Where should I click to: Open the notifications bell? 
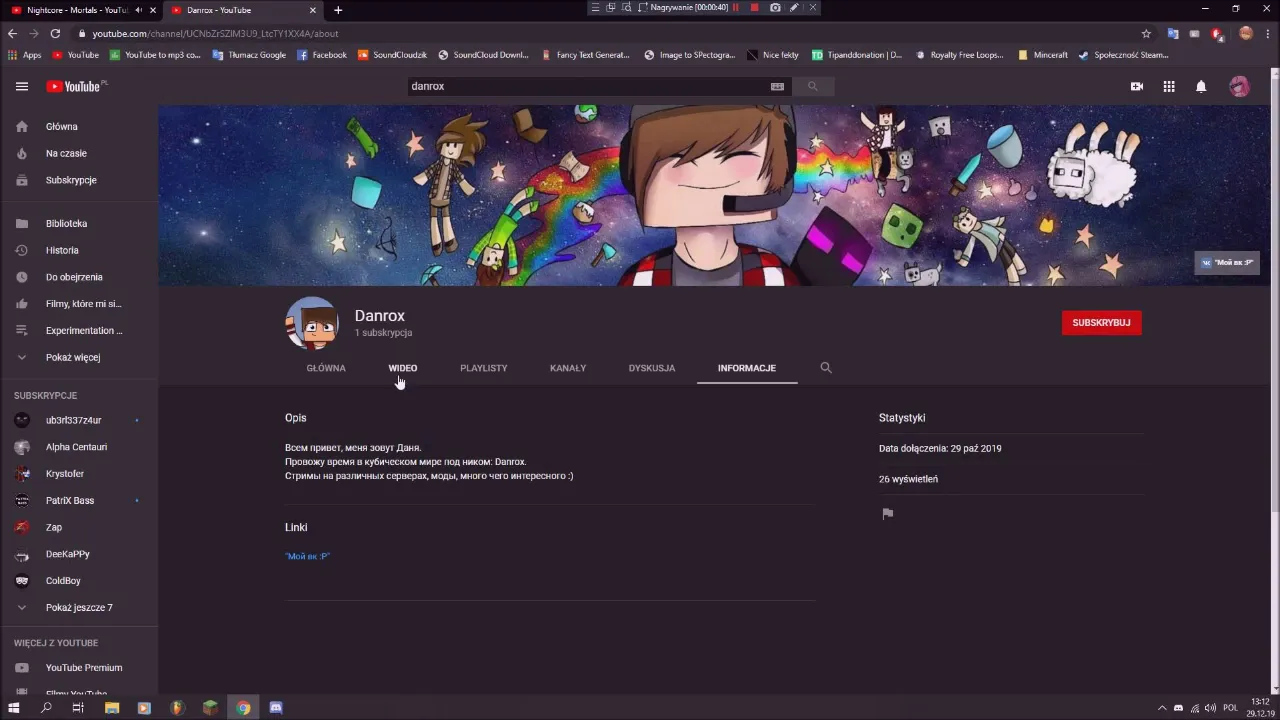tap(1201, 87)
